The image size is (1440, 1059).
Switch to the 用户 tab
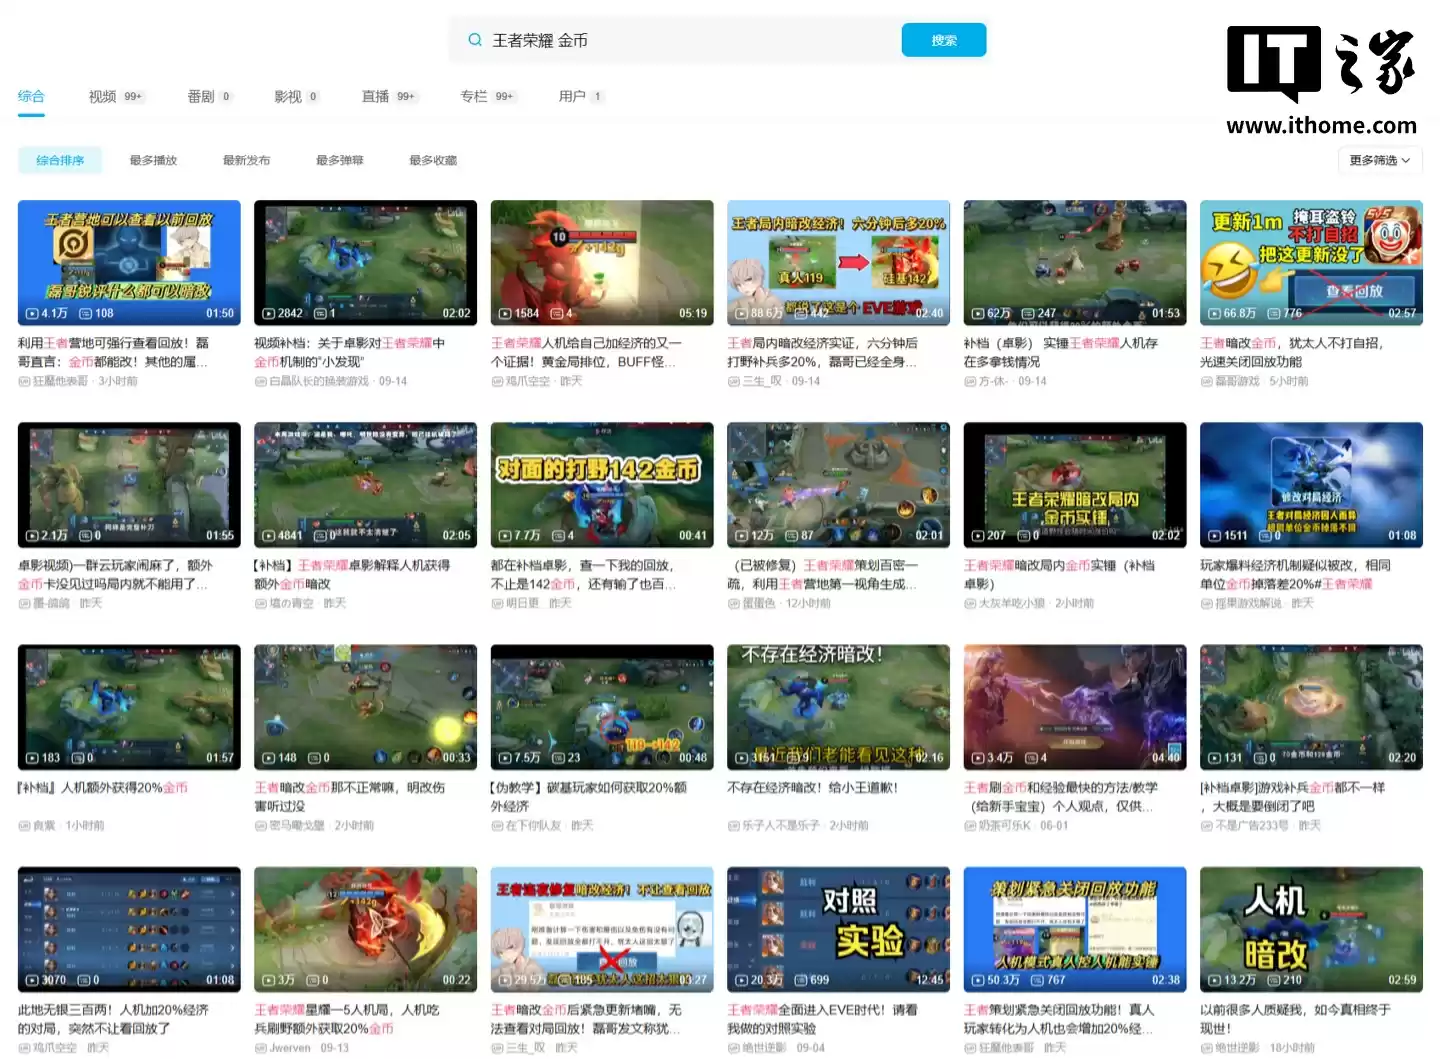571,96
